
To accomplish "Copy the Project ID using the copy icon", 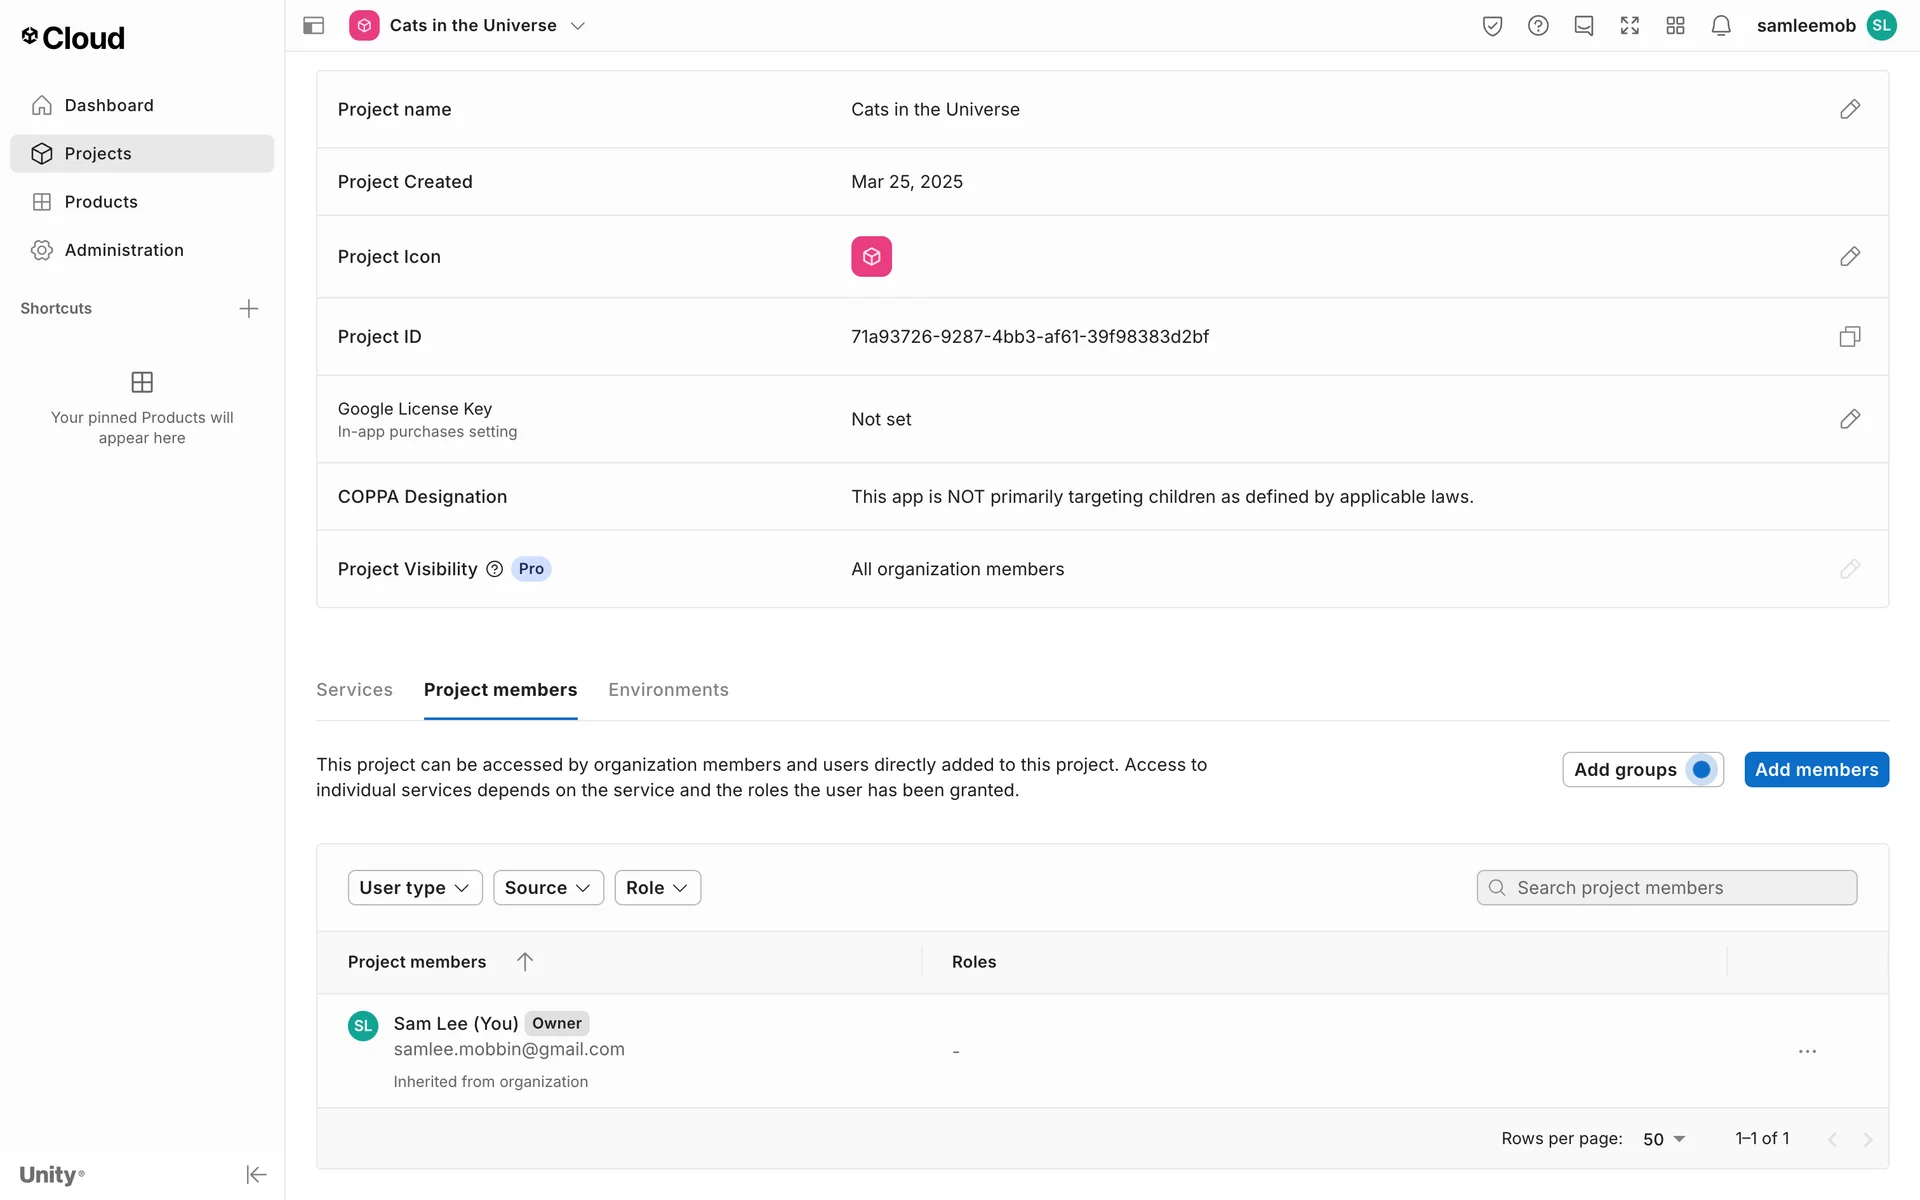I will pos(1849,337).
